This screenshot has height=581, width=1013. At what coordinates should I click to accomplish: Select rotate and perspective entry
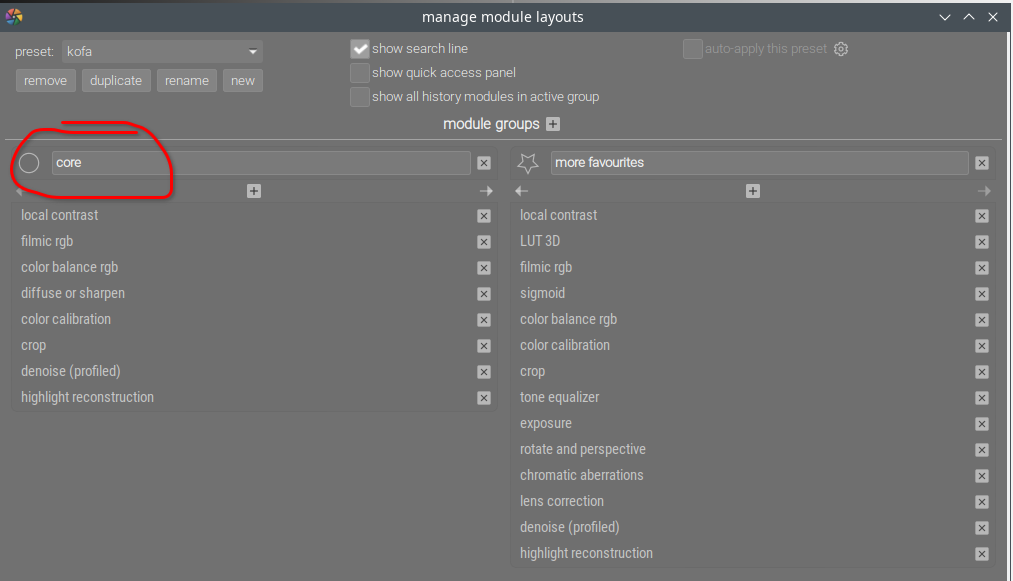coord(583,450)
